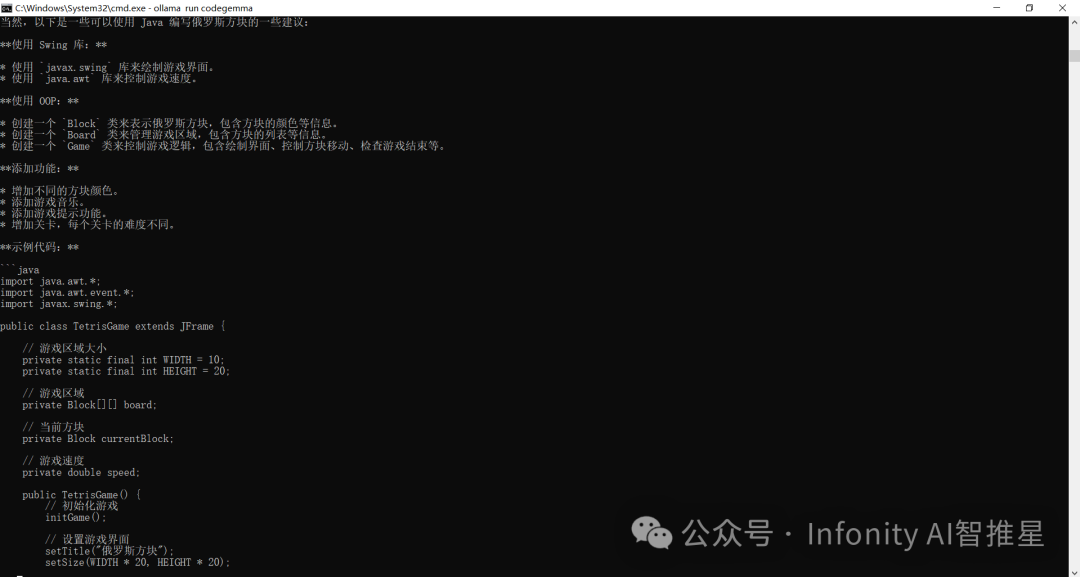Screen dimensions: 1080x577
Task: Click the line '添加游戏提示功能'
Action: click(54, 213)
